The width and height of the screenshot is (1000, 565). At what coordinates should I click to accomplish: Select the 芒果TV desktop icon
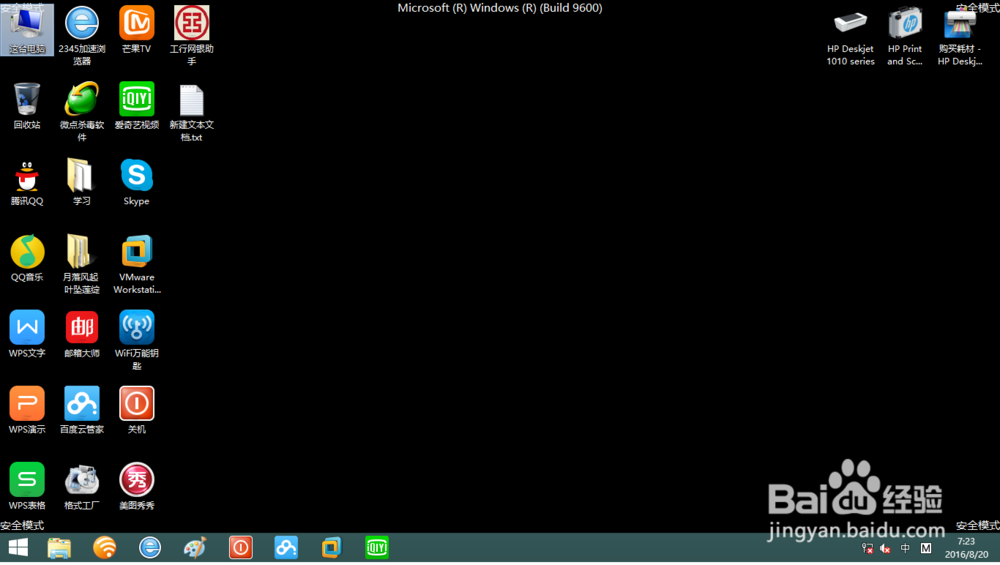(x=136, y=30)
